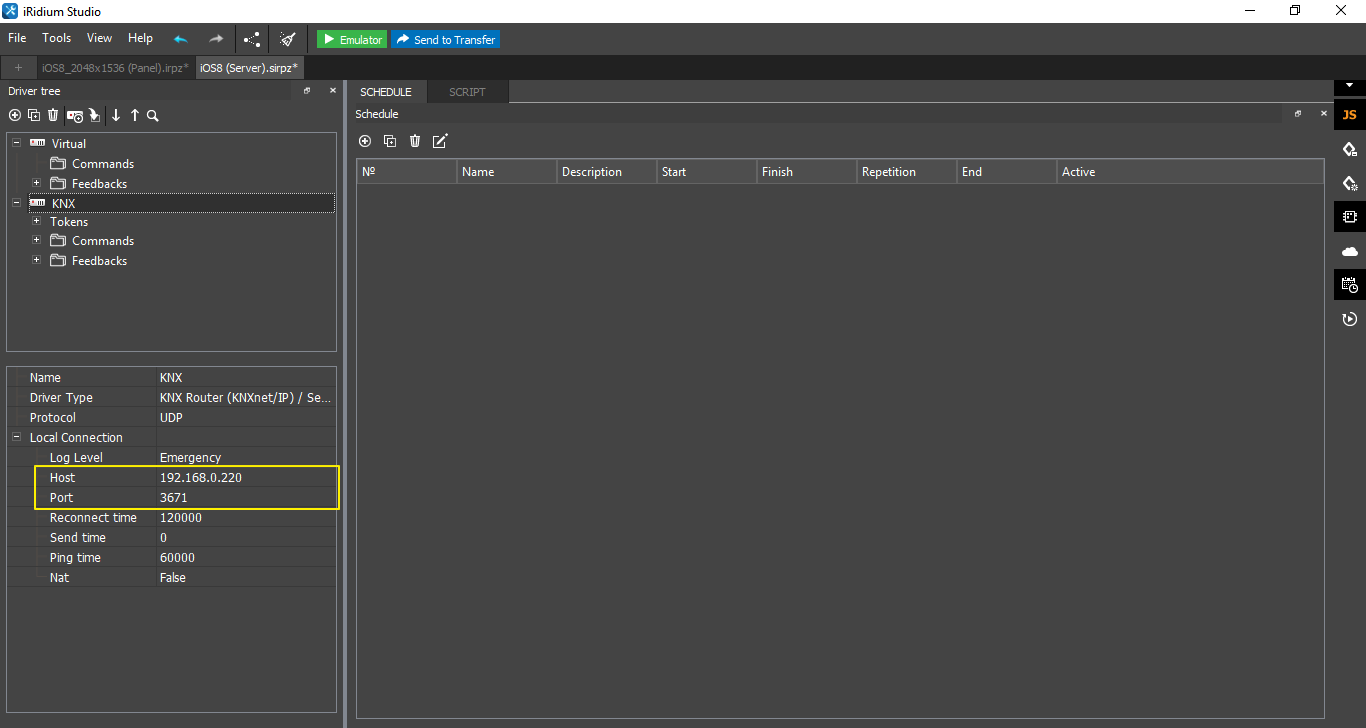The height and width of the screenshot is (728, 1366).
Task: Expand the Tokens node under KNX
Action: 36,221
